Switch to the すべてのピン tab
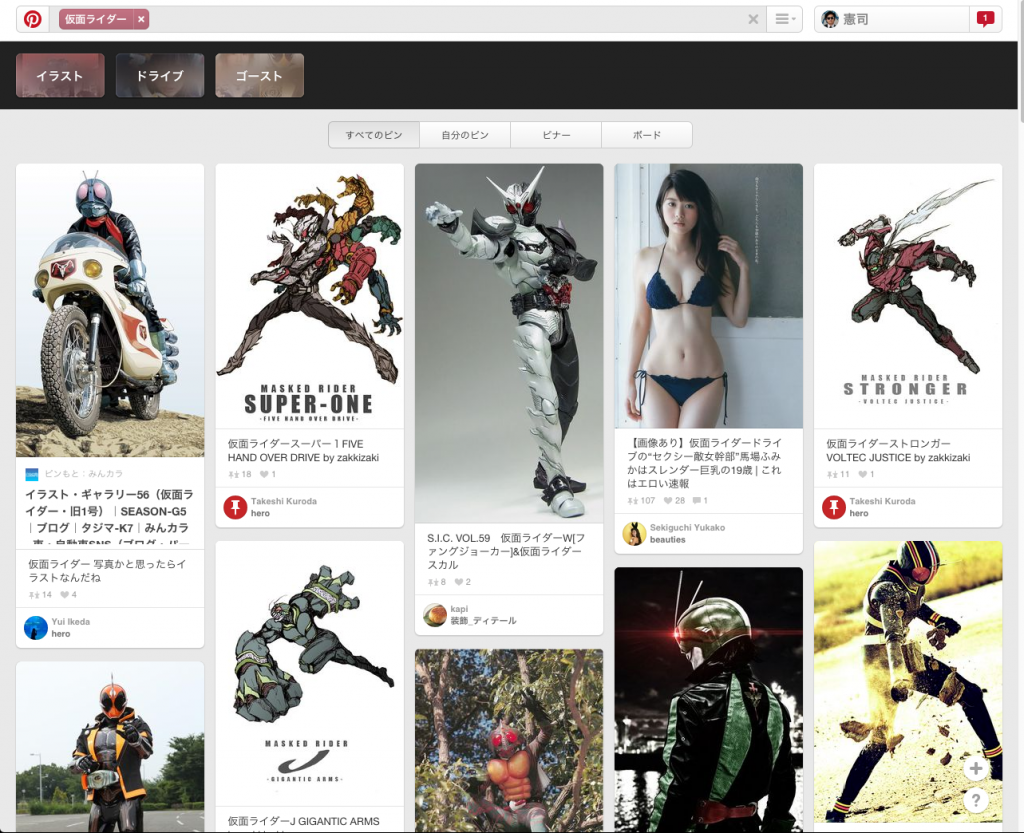This screenshot has height=833, width=1024. click(374, 135)
